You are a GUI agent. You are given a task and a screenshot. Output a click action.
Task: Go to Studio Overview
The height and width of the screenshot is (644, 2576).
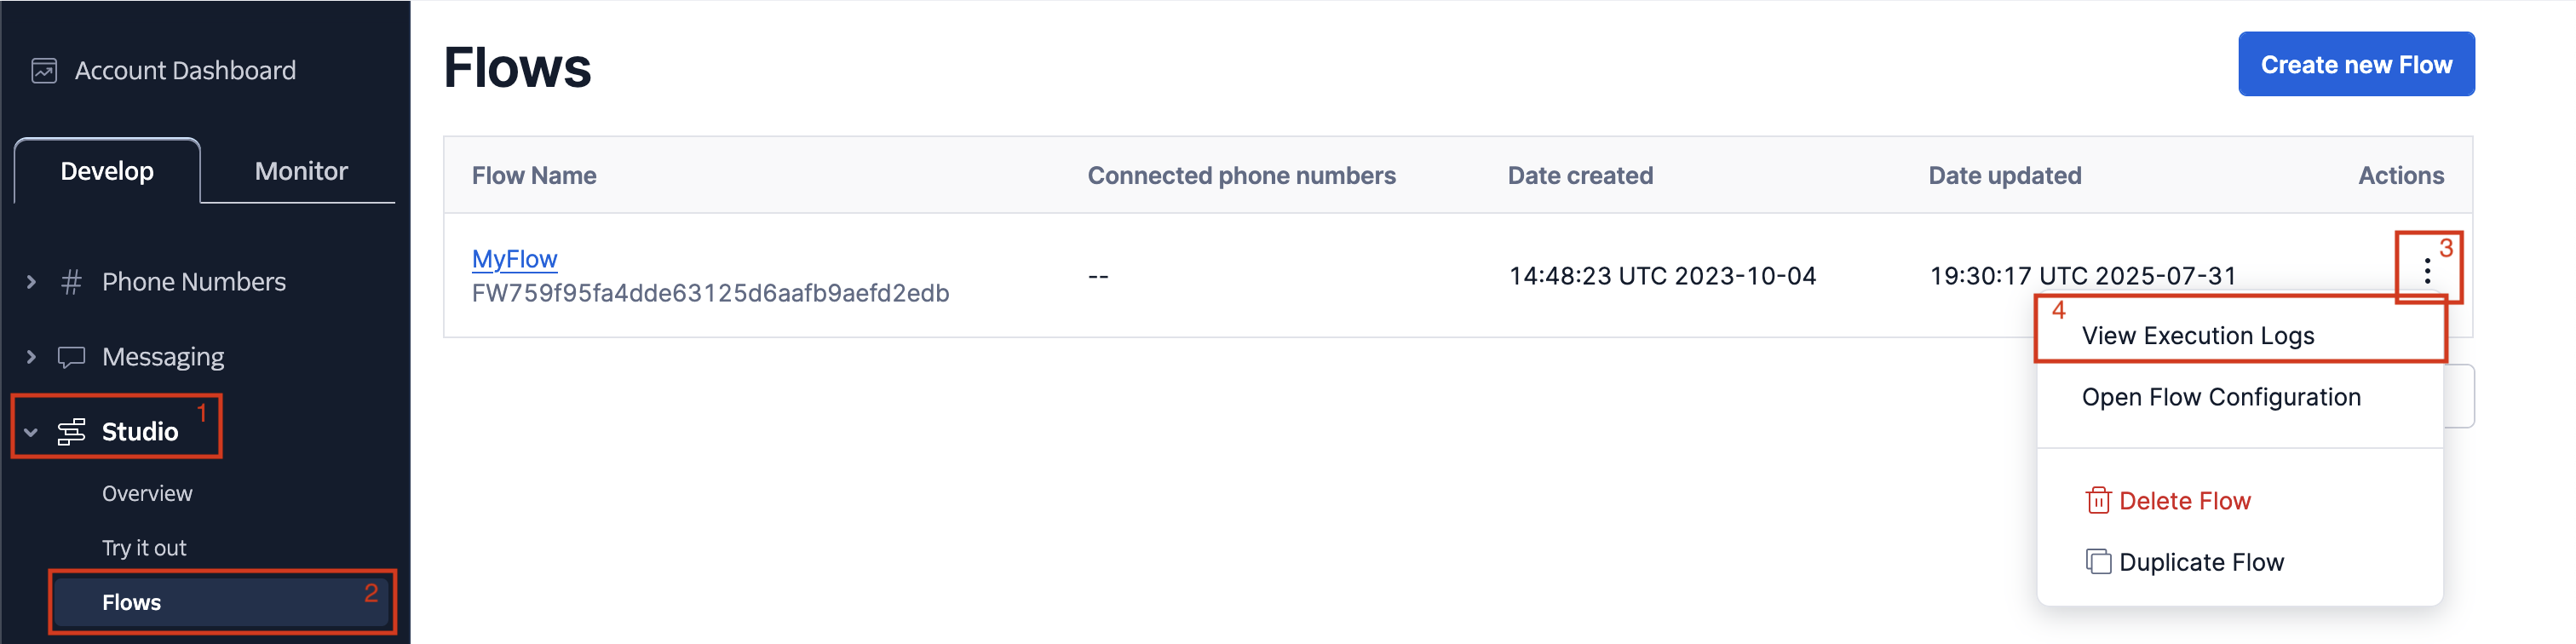[147, 492]
